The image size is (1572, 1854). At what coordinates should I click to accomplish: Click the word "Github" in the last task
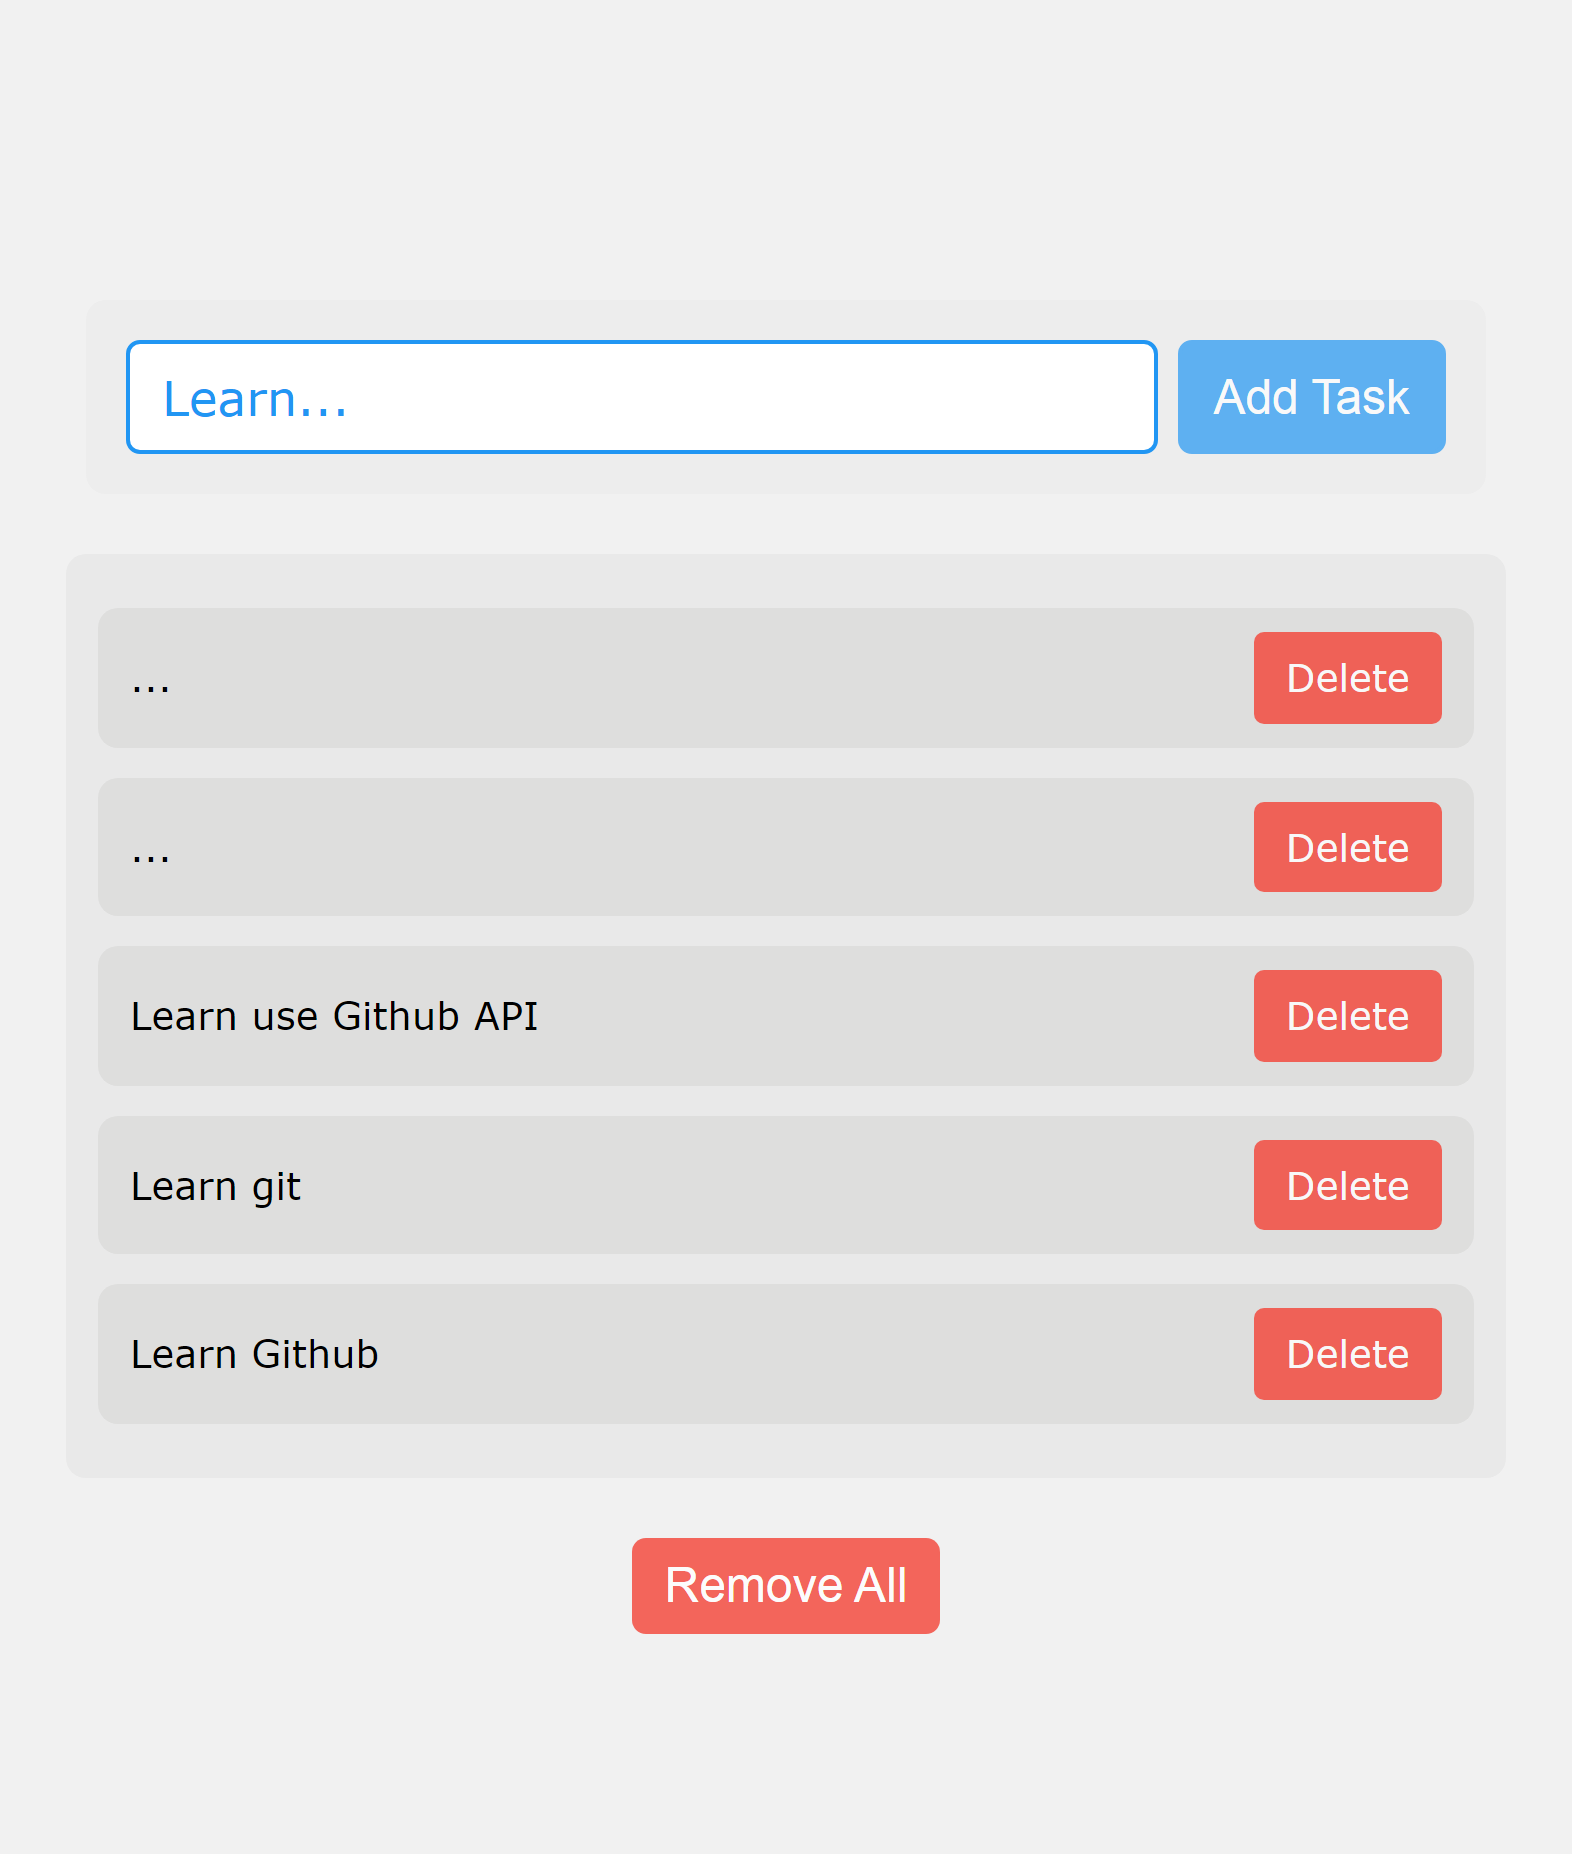tap(316, 1354)
